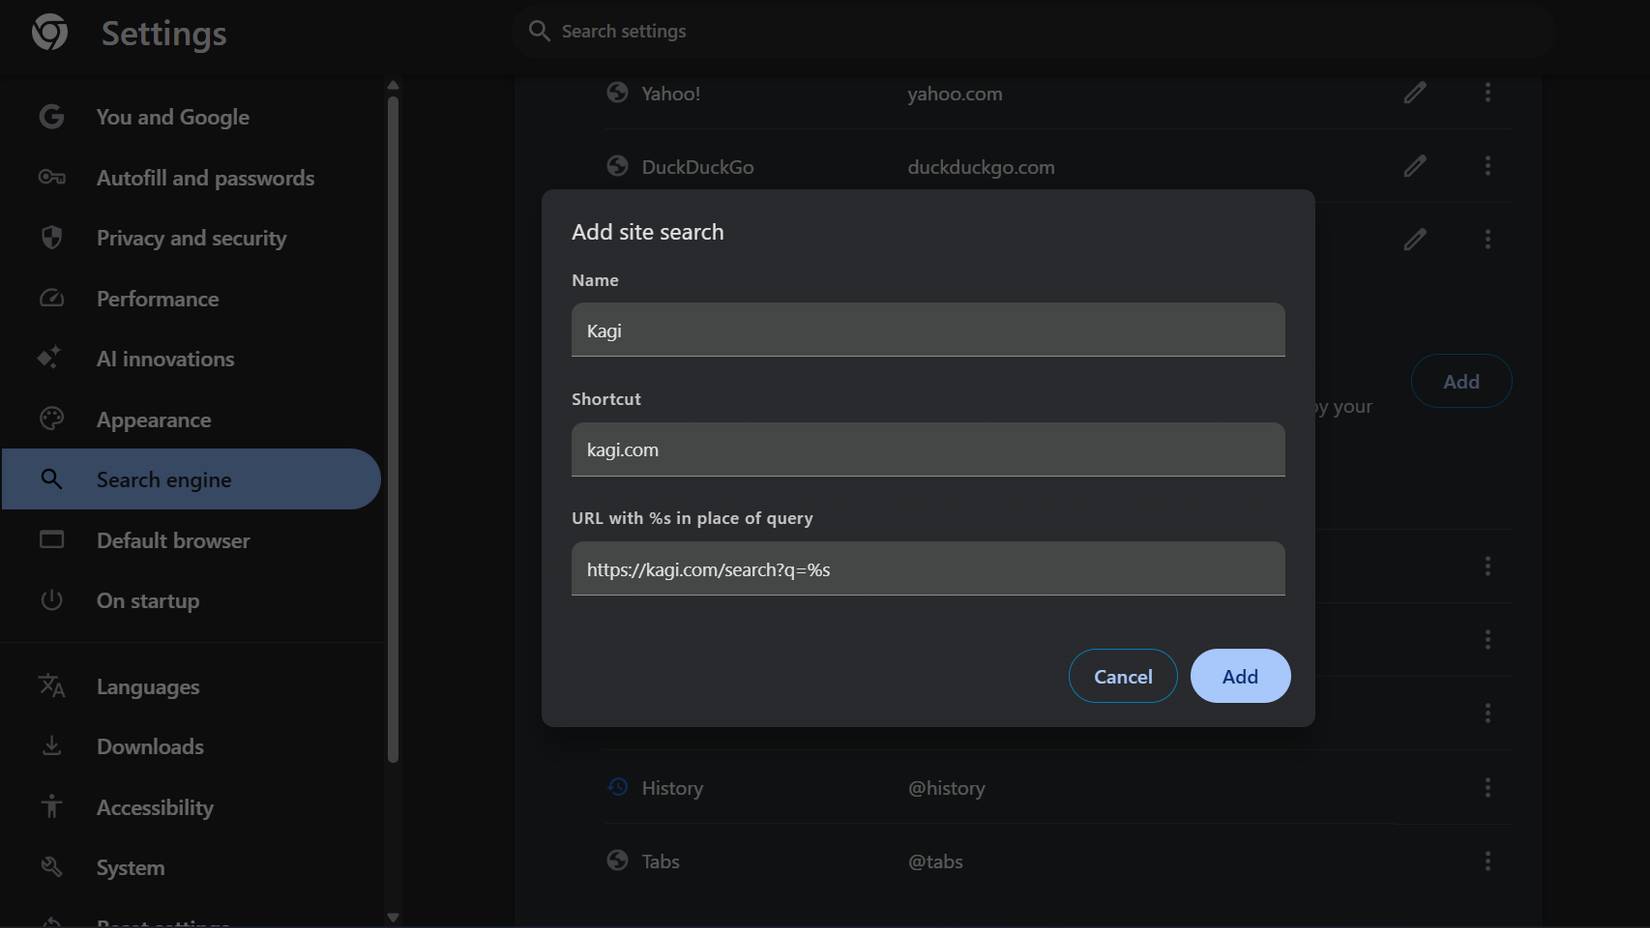Click the On startup power icon
The width and height of the screenshot is (1650, 928).
51,600
